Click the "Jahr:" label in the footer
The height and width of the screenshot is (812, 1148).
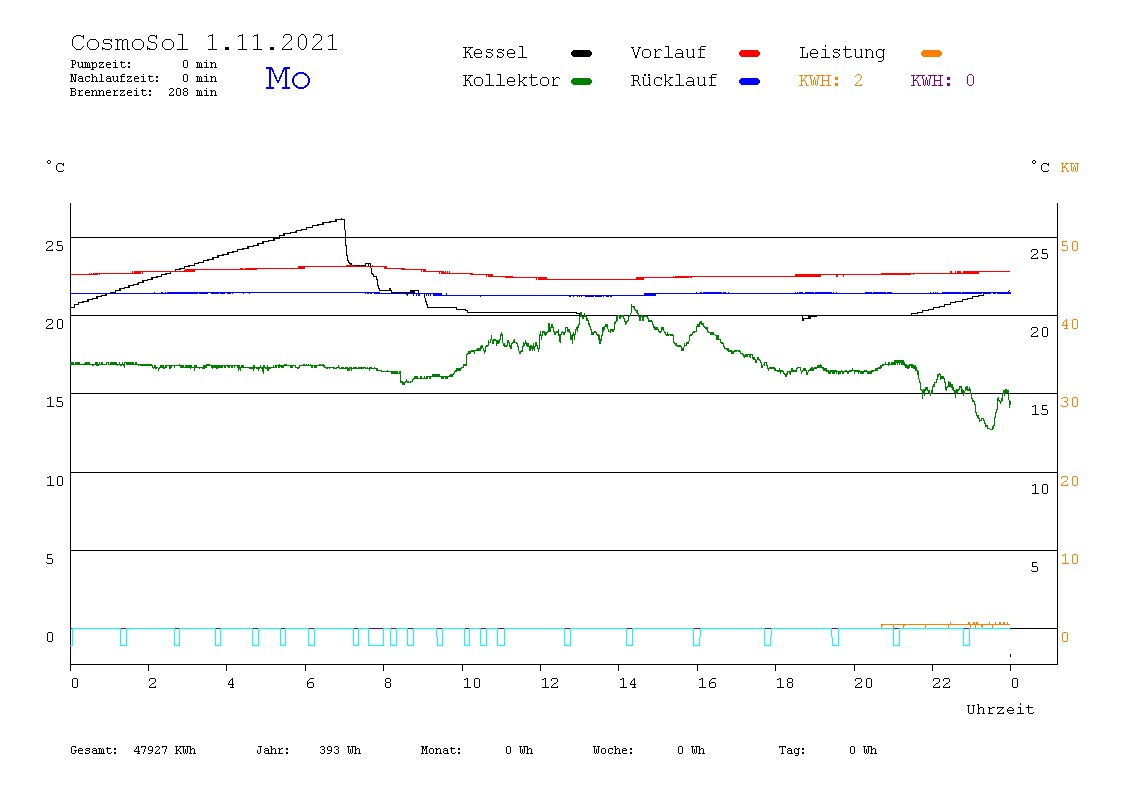(x=272, y=750)
